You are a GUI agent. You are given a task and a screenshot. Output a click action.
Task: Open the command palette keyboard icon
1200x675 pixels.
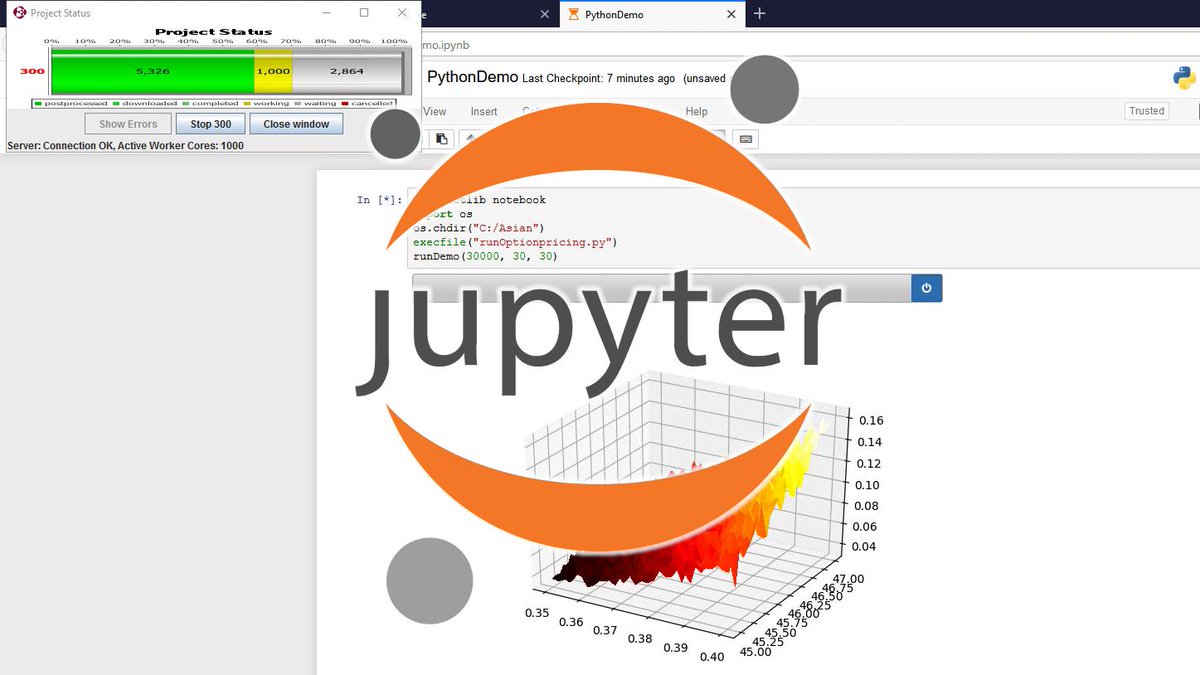746,138
